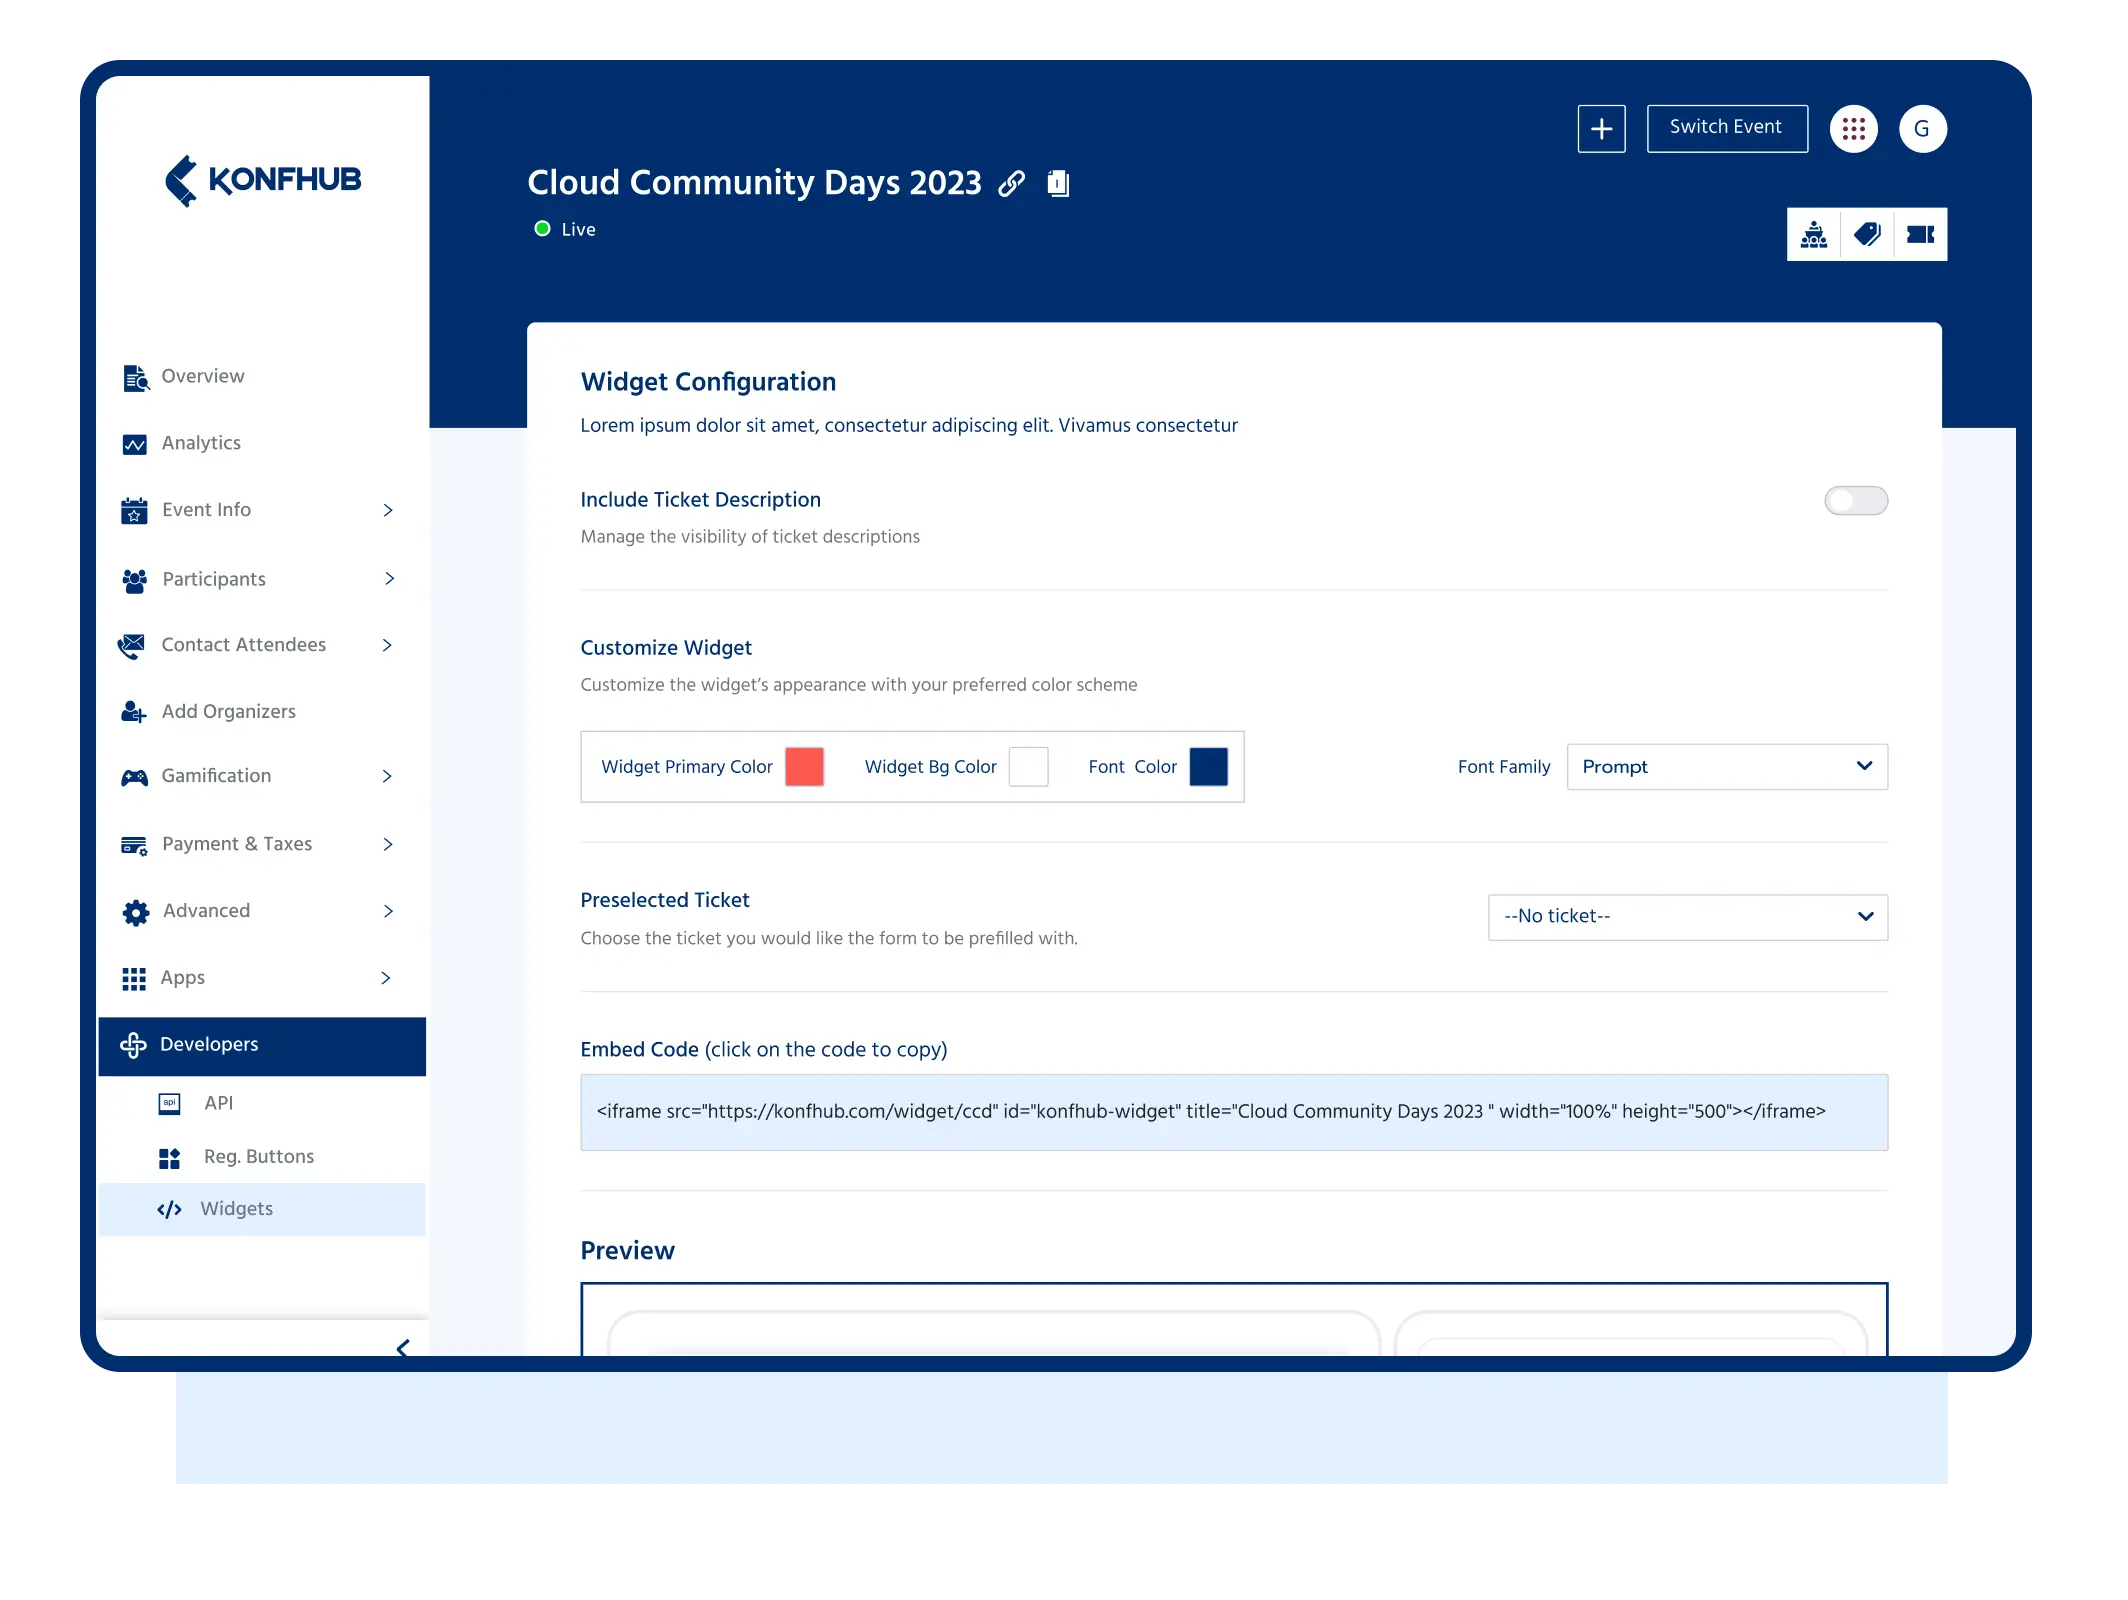Click the Widgets code-brackets icon
The width and height of the screenshot is (2128, 1600).
pyautogui.click(x=169, y=1210)
